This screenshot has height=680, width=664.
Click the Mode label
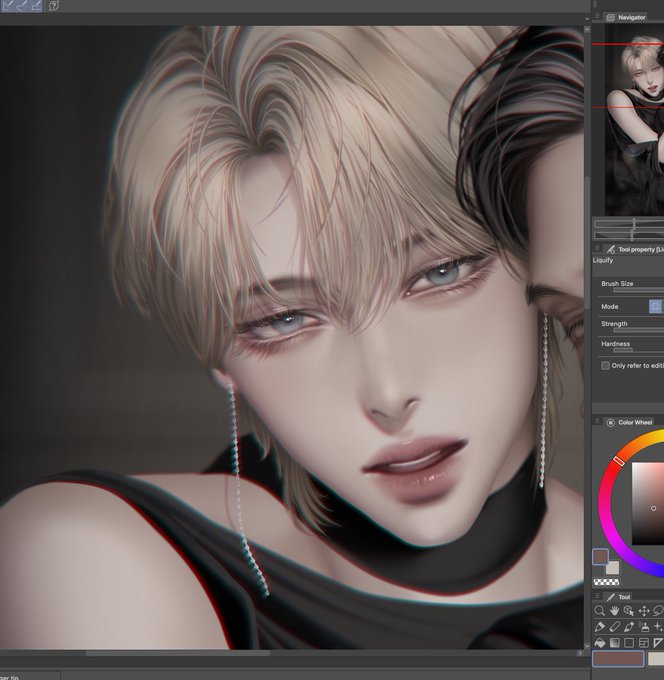610,307
